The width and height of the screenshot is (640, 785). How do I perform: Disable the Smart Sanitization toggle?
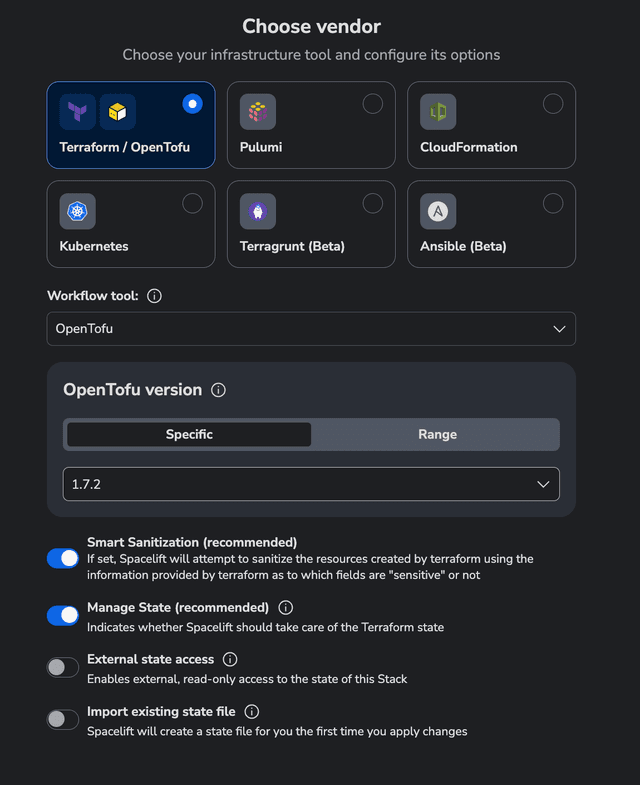point(63,559)
